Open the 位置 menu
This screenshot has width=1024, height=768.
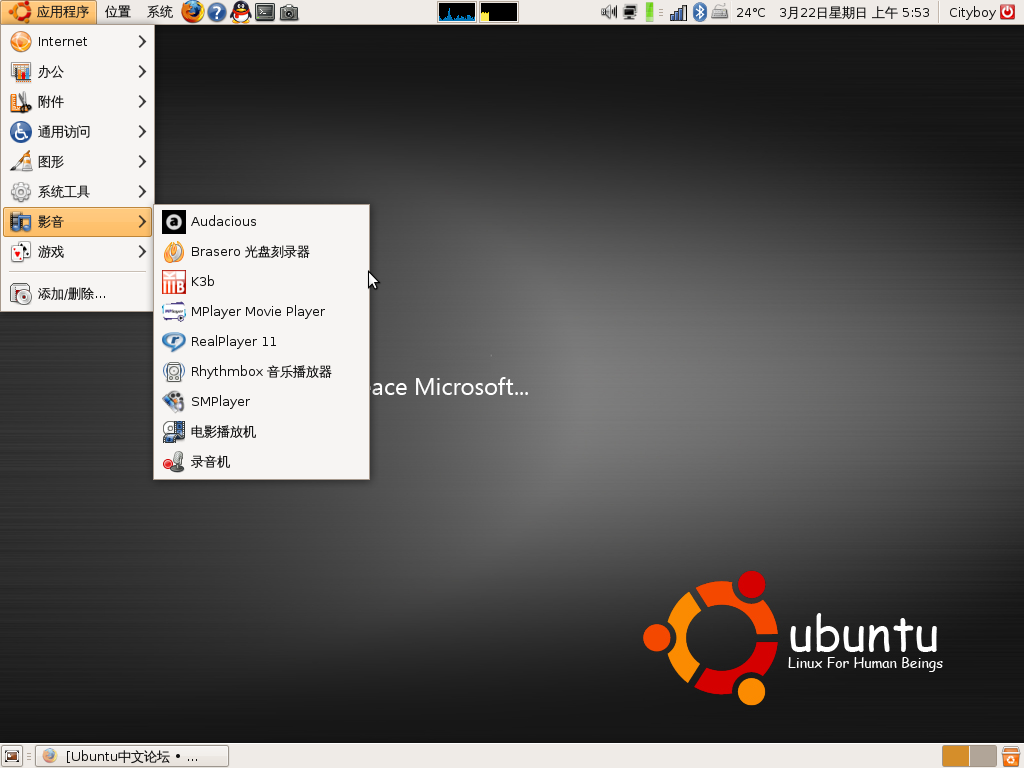(x=118, y=12)
